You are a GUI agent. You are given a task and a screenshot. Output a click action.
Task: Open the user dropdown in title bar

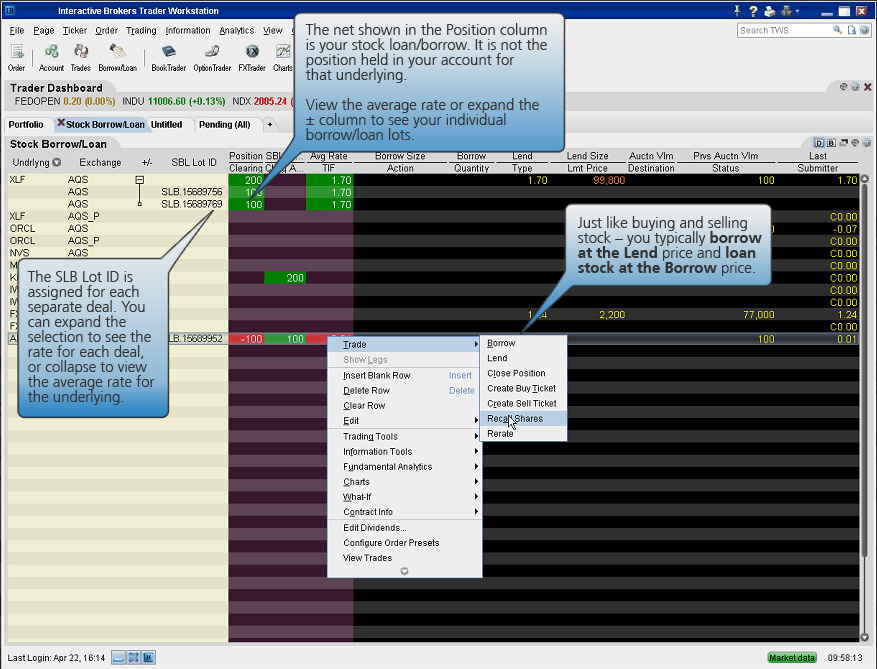click(x=790, y=11)
